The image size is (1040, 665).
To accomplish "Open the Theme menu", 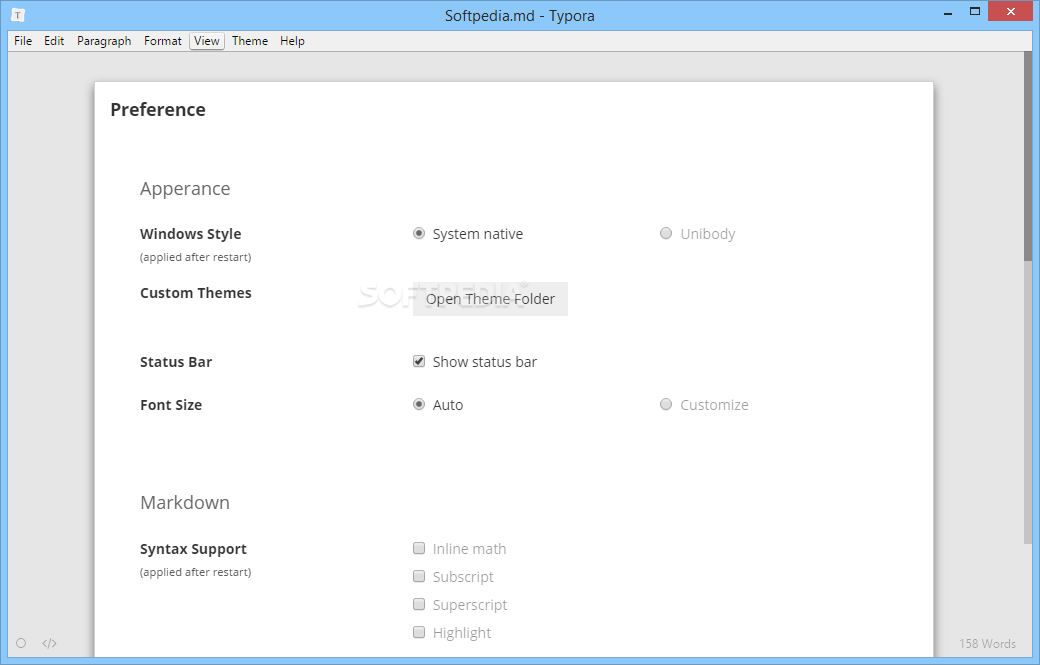I will coord(250,41).
